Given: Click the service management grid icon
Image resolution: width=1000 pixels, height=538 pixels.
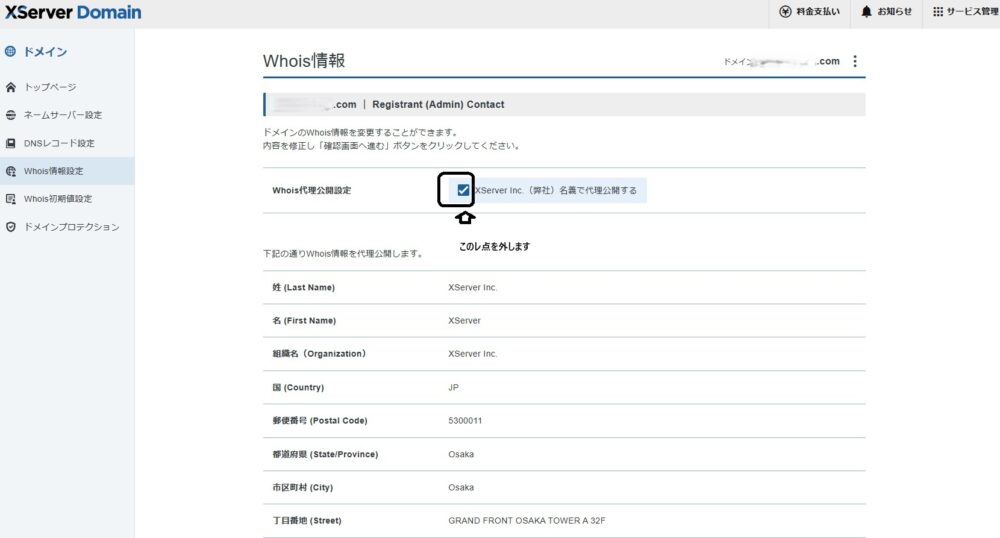Looking at the screenshot, I should click(937, 12).
